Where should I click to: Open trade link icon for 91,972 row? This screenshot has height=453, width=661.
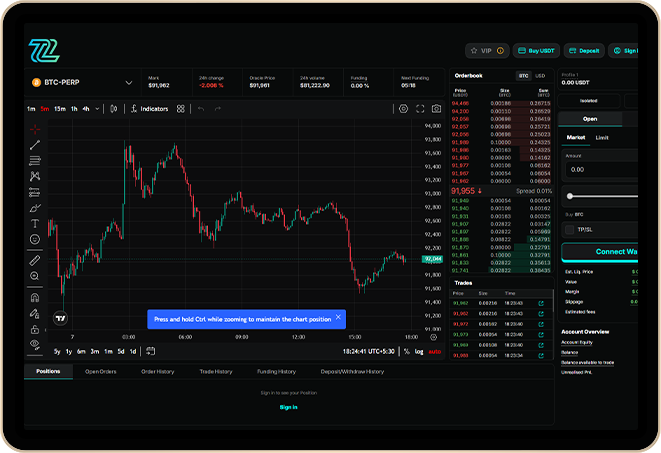pyautogui.click(x=541, y=324)
